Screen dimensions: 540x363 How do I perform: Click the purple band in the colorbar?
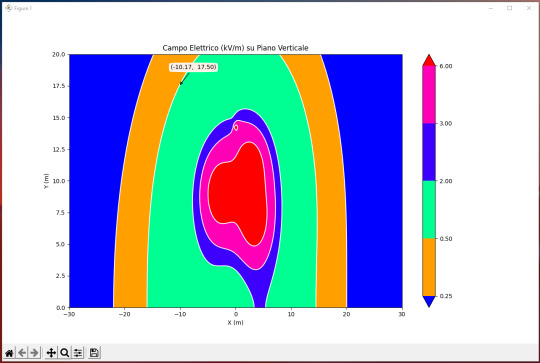click(x=429, y=152)
